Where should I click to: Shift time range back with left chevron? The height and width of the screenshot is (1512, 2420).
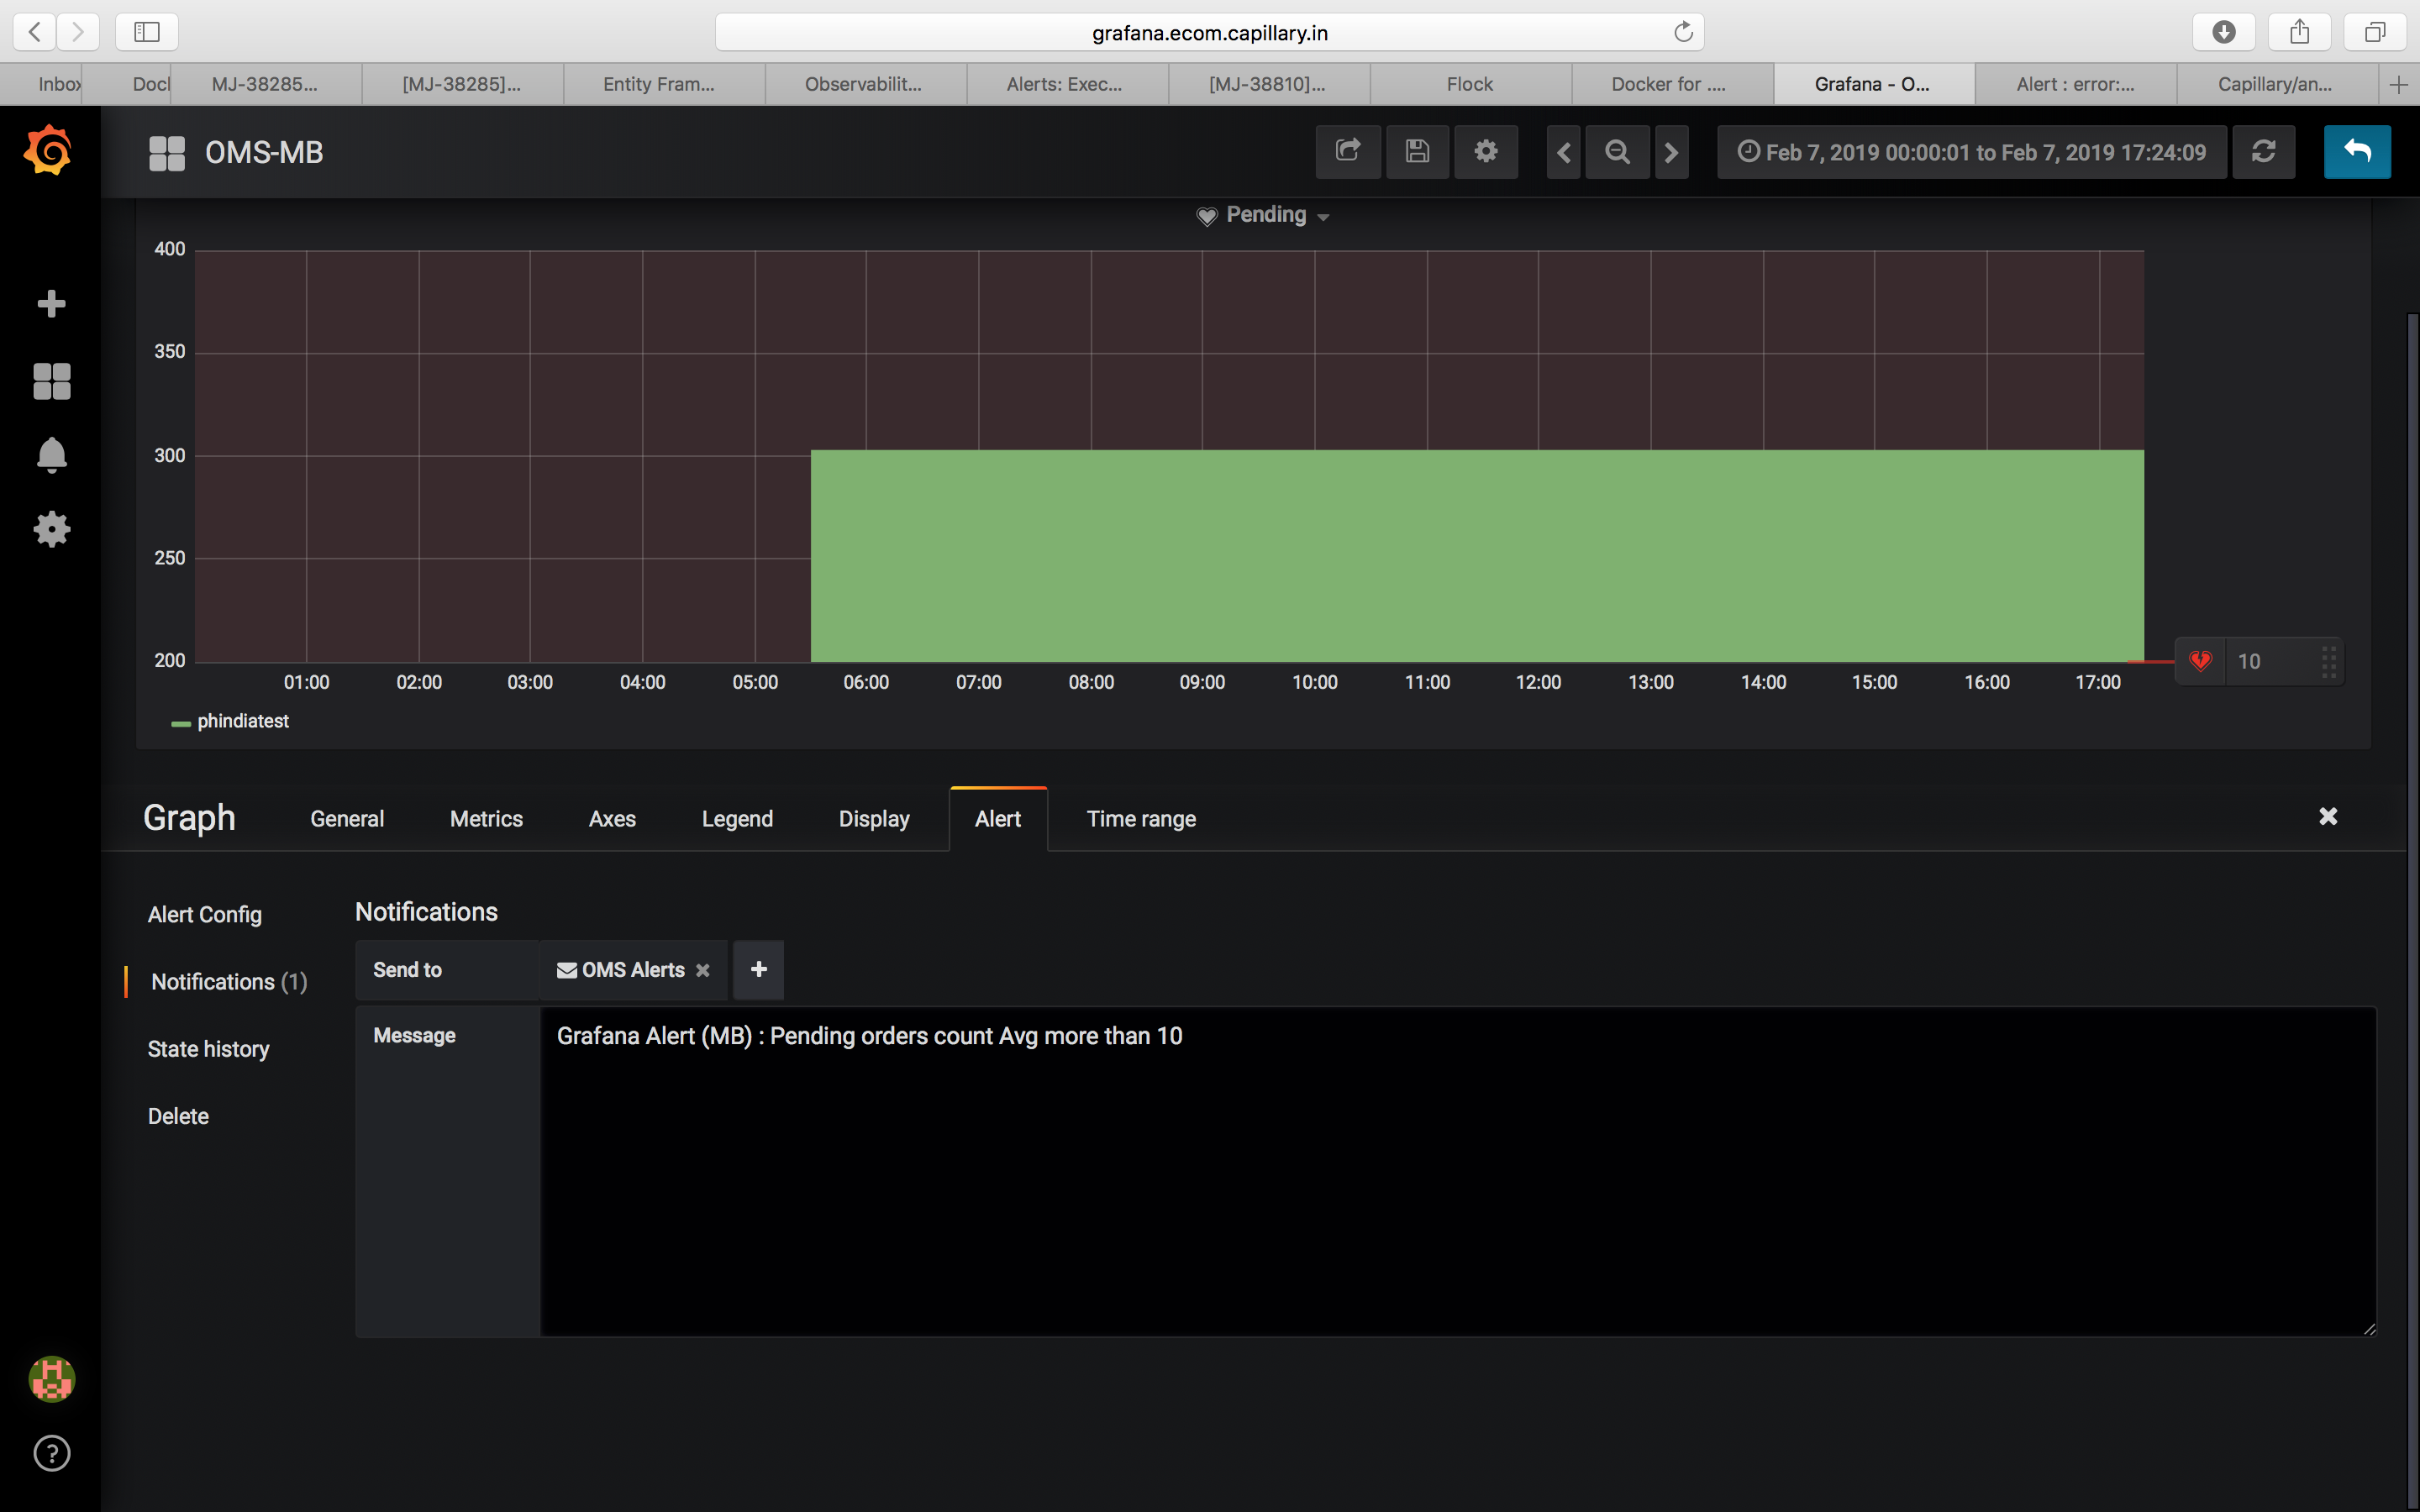[x=1562, y=152]
